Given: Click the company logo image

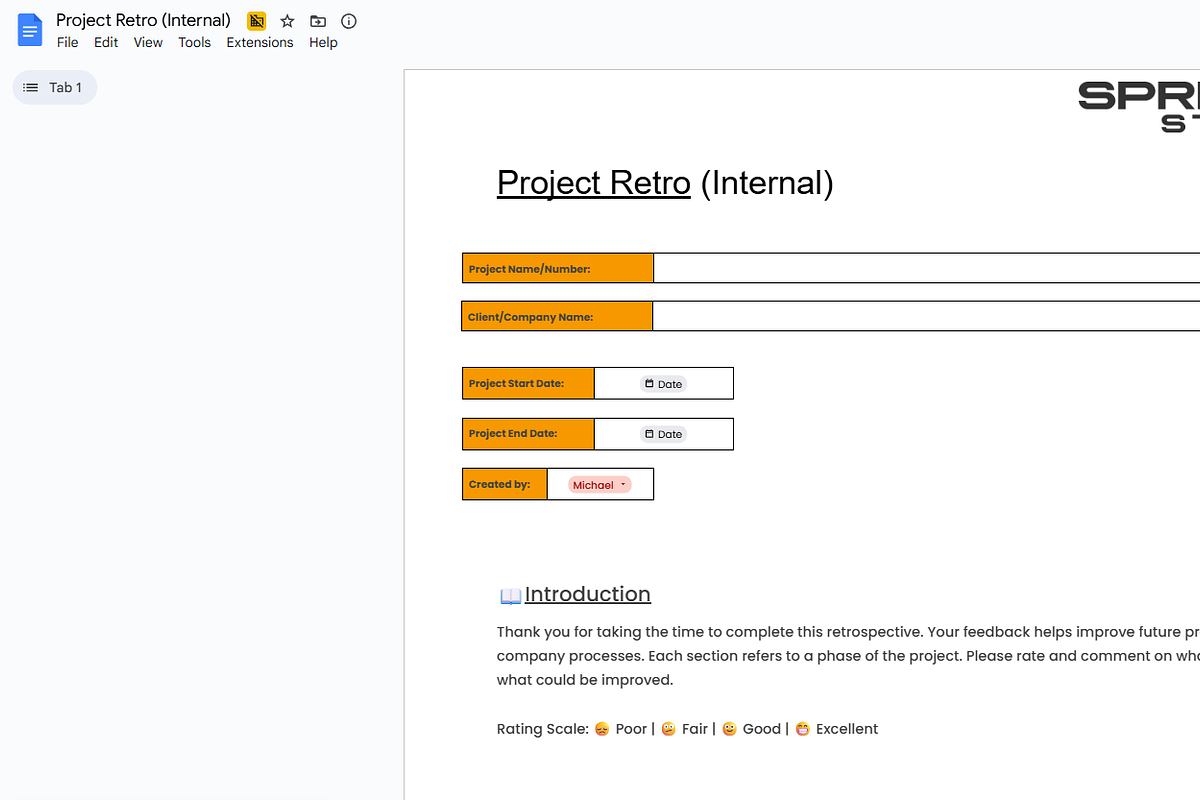Looking at the screenshot, I should click(x=1139, y=107).
